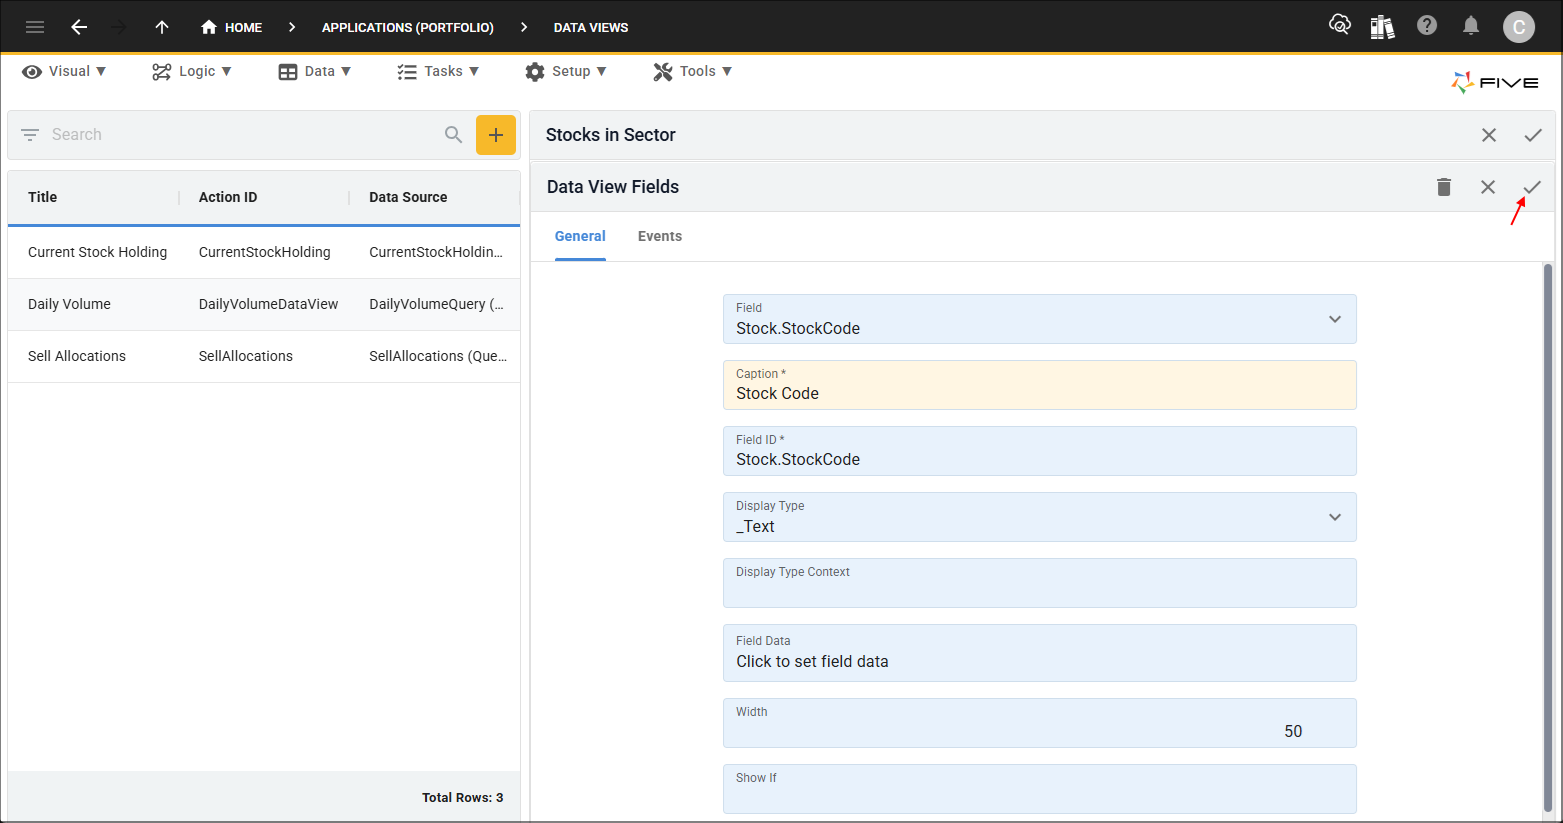Open the hamburger navigation menu
The width and height of the screenshot is (1563, 823).
coord(35,27)
